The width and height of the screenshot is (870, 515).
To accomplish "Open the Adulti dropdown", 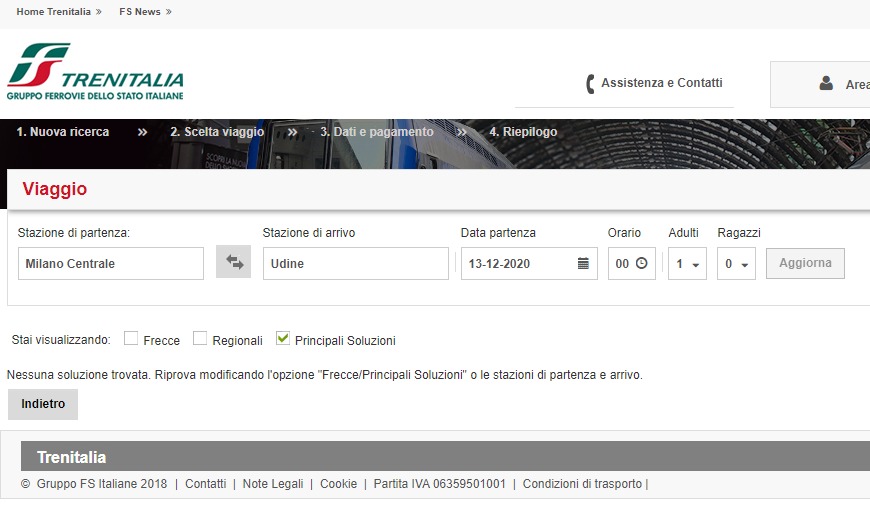I will [x=687, y=264].
